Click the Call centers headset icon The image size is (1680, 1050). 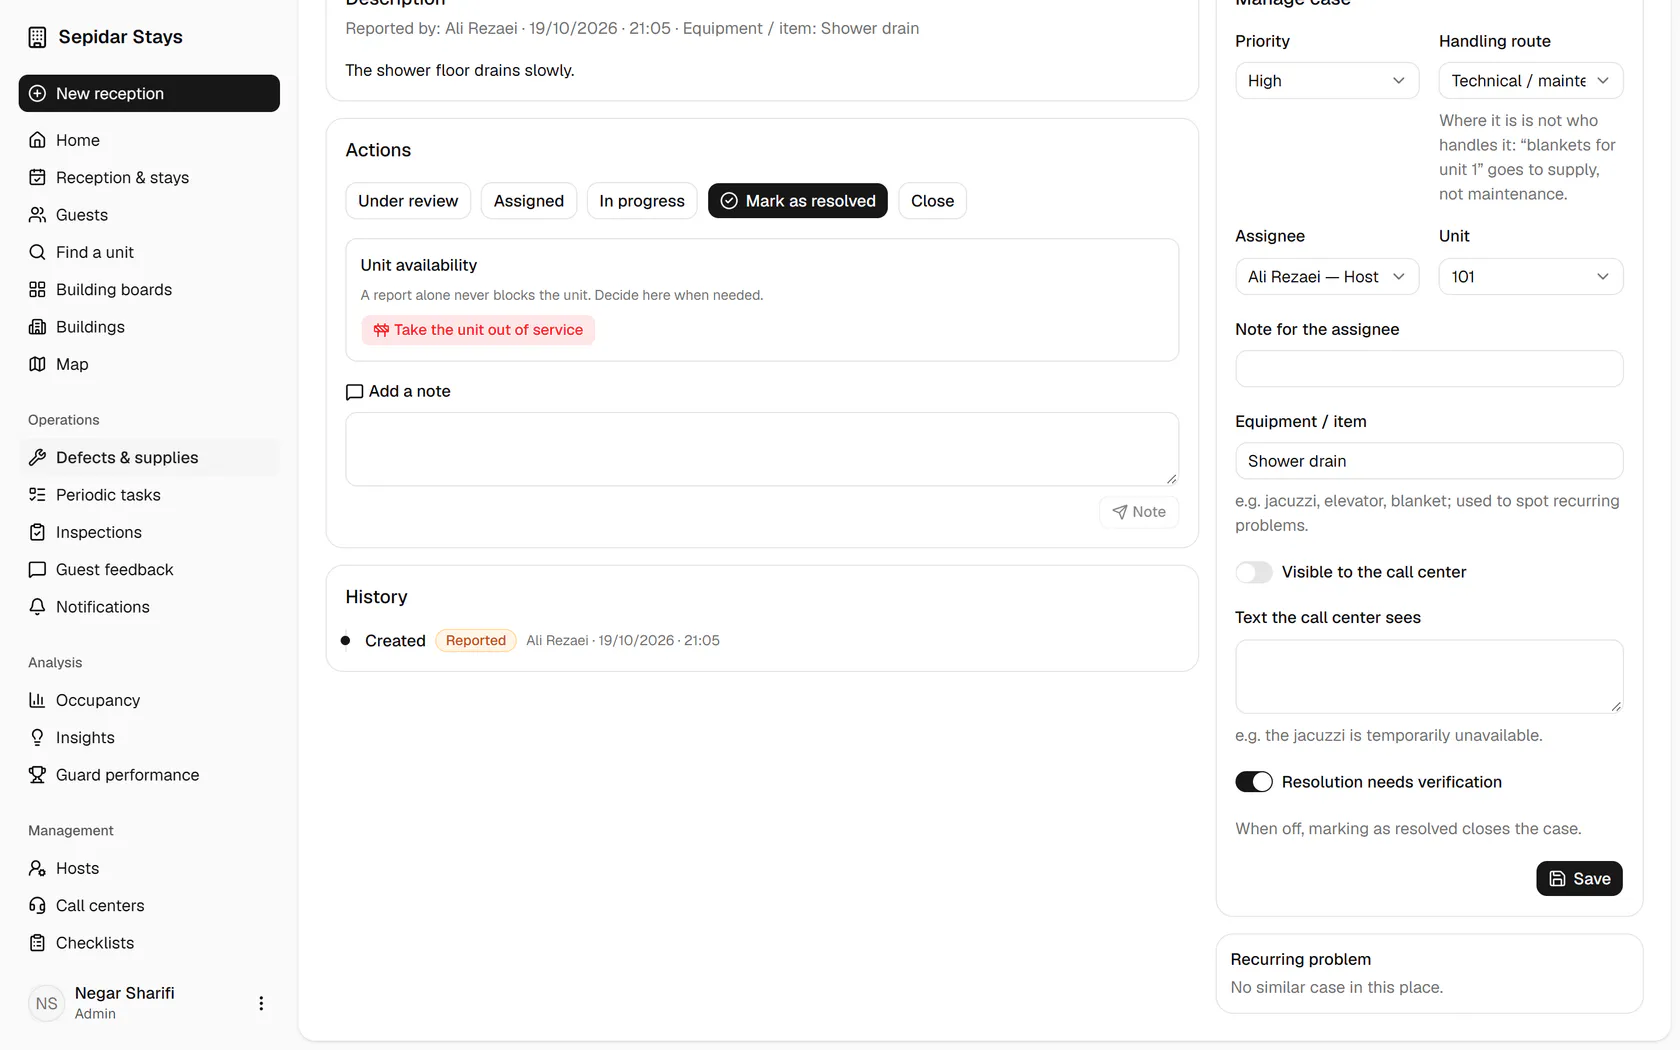(37, 905)
